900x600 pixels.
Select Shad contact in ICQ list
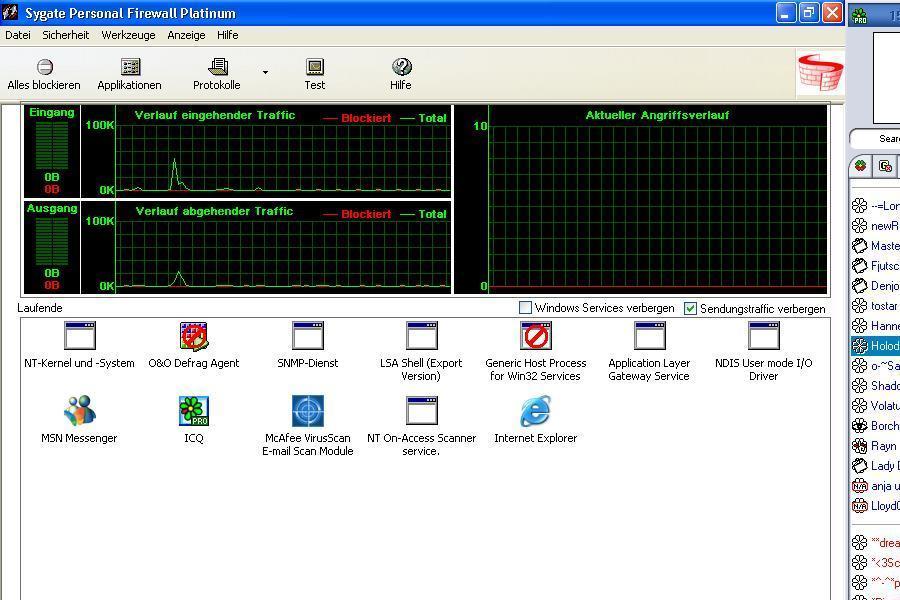point(875,386)
